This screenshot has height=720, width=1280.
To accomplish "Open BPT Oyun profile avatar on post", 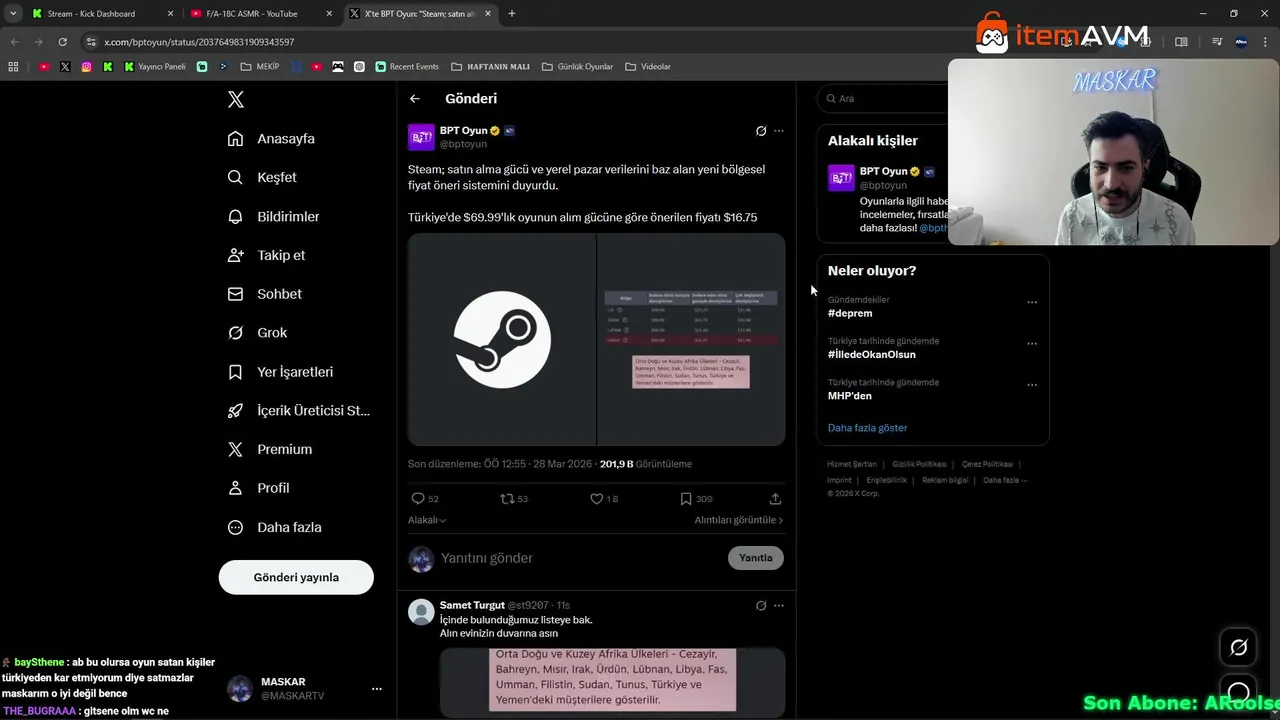I will (421, 137).
